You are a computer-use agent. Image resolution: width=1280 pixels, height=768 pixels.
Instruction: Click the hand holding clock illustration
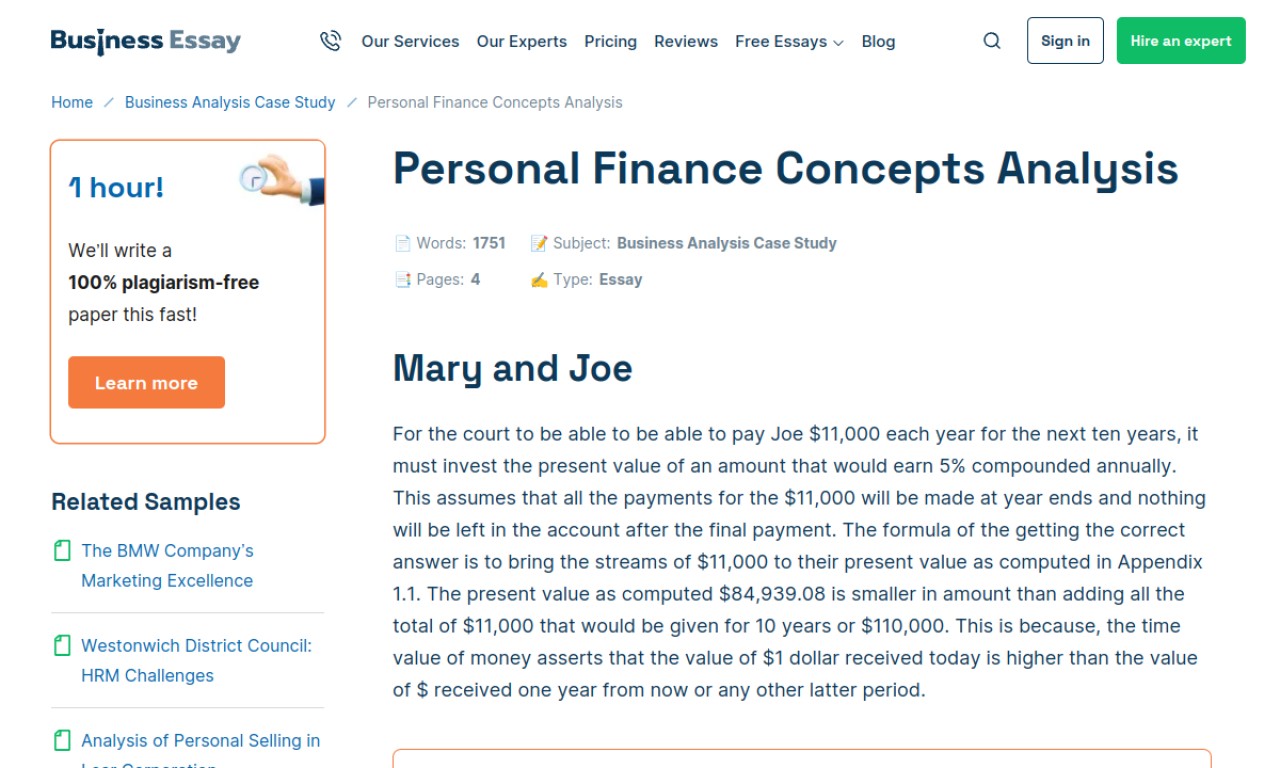(x=283, y=179)
